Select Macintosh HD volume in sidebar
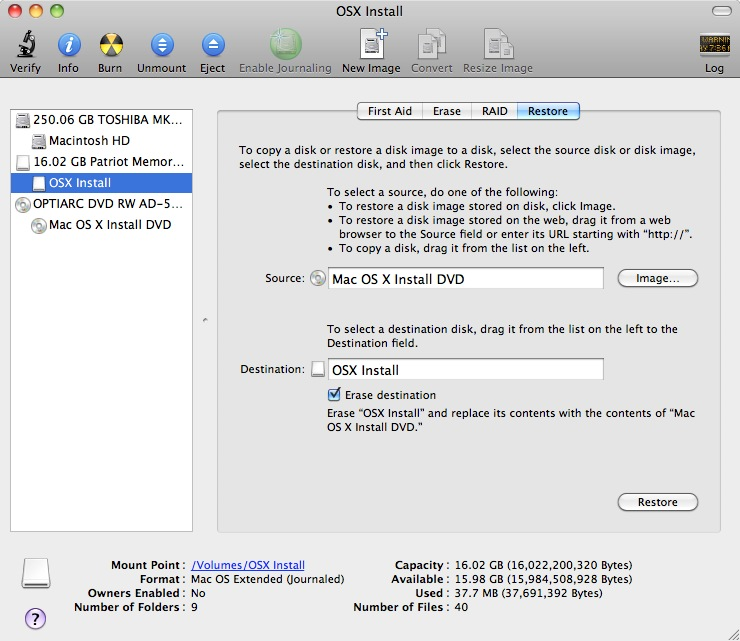The width and height of the screenshot is (740, 641). 101,141
